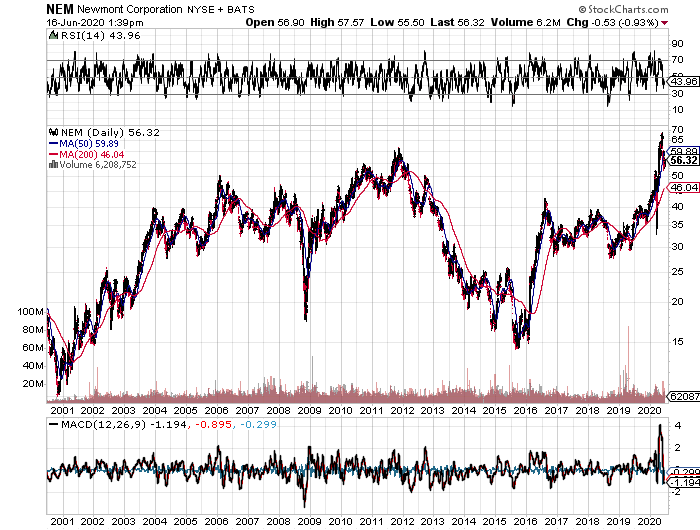Click the 2016 label on the MACD time axis

point(525,521)
